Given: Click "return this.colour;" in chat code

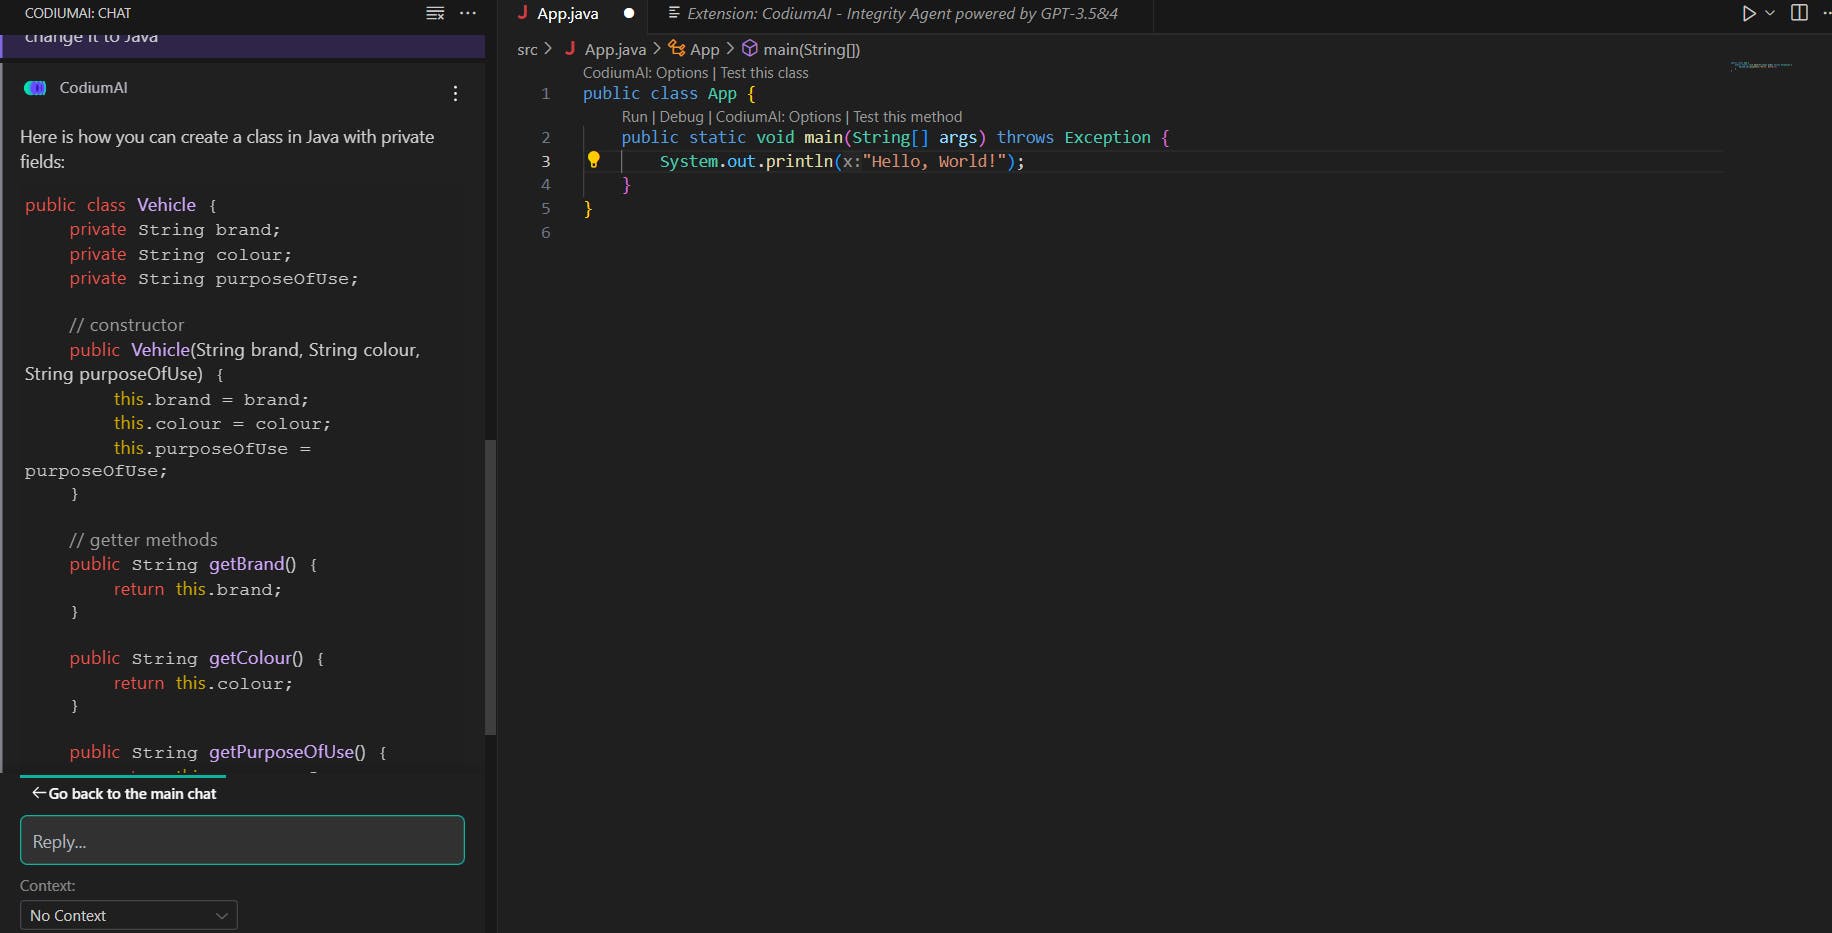Looking at the screenshot, I should (x=203, y=683).
